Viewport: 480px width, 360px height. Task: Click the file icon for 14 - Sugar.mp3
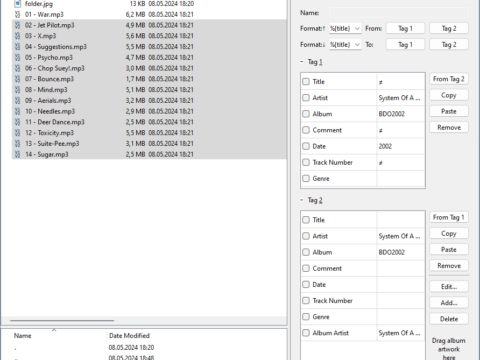tap(18, 154)
